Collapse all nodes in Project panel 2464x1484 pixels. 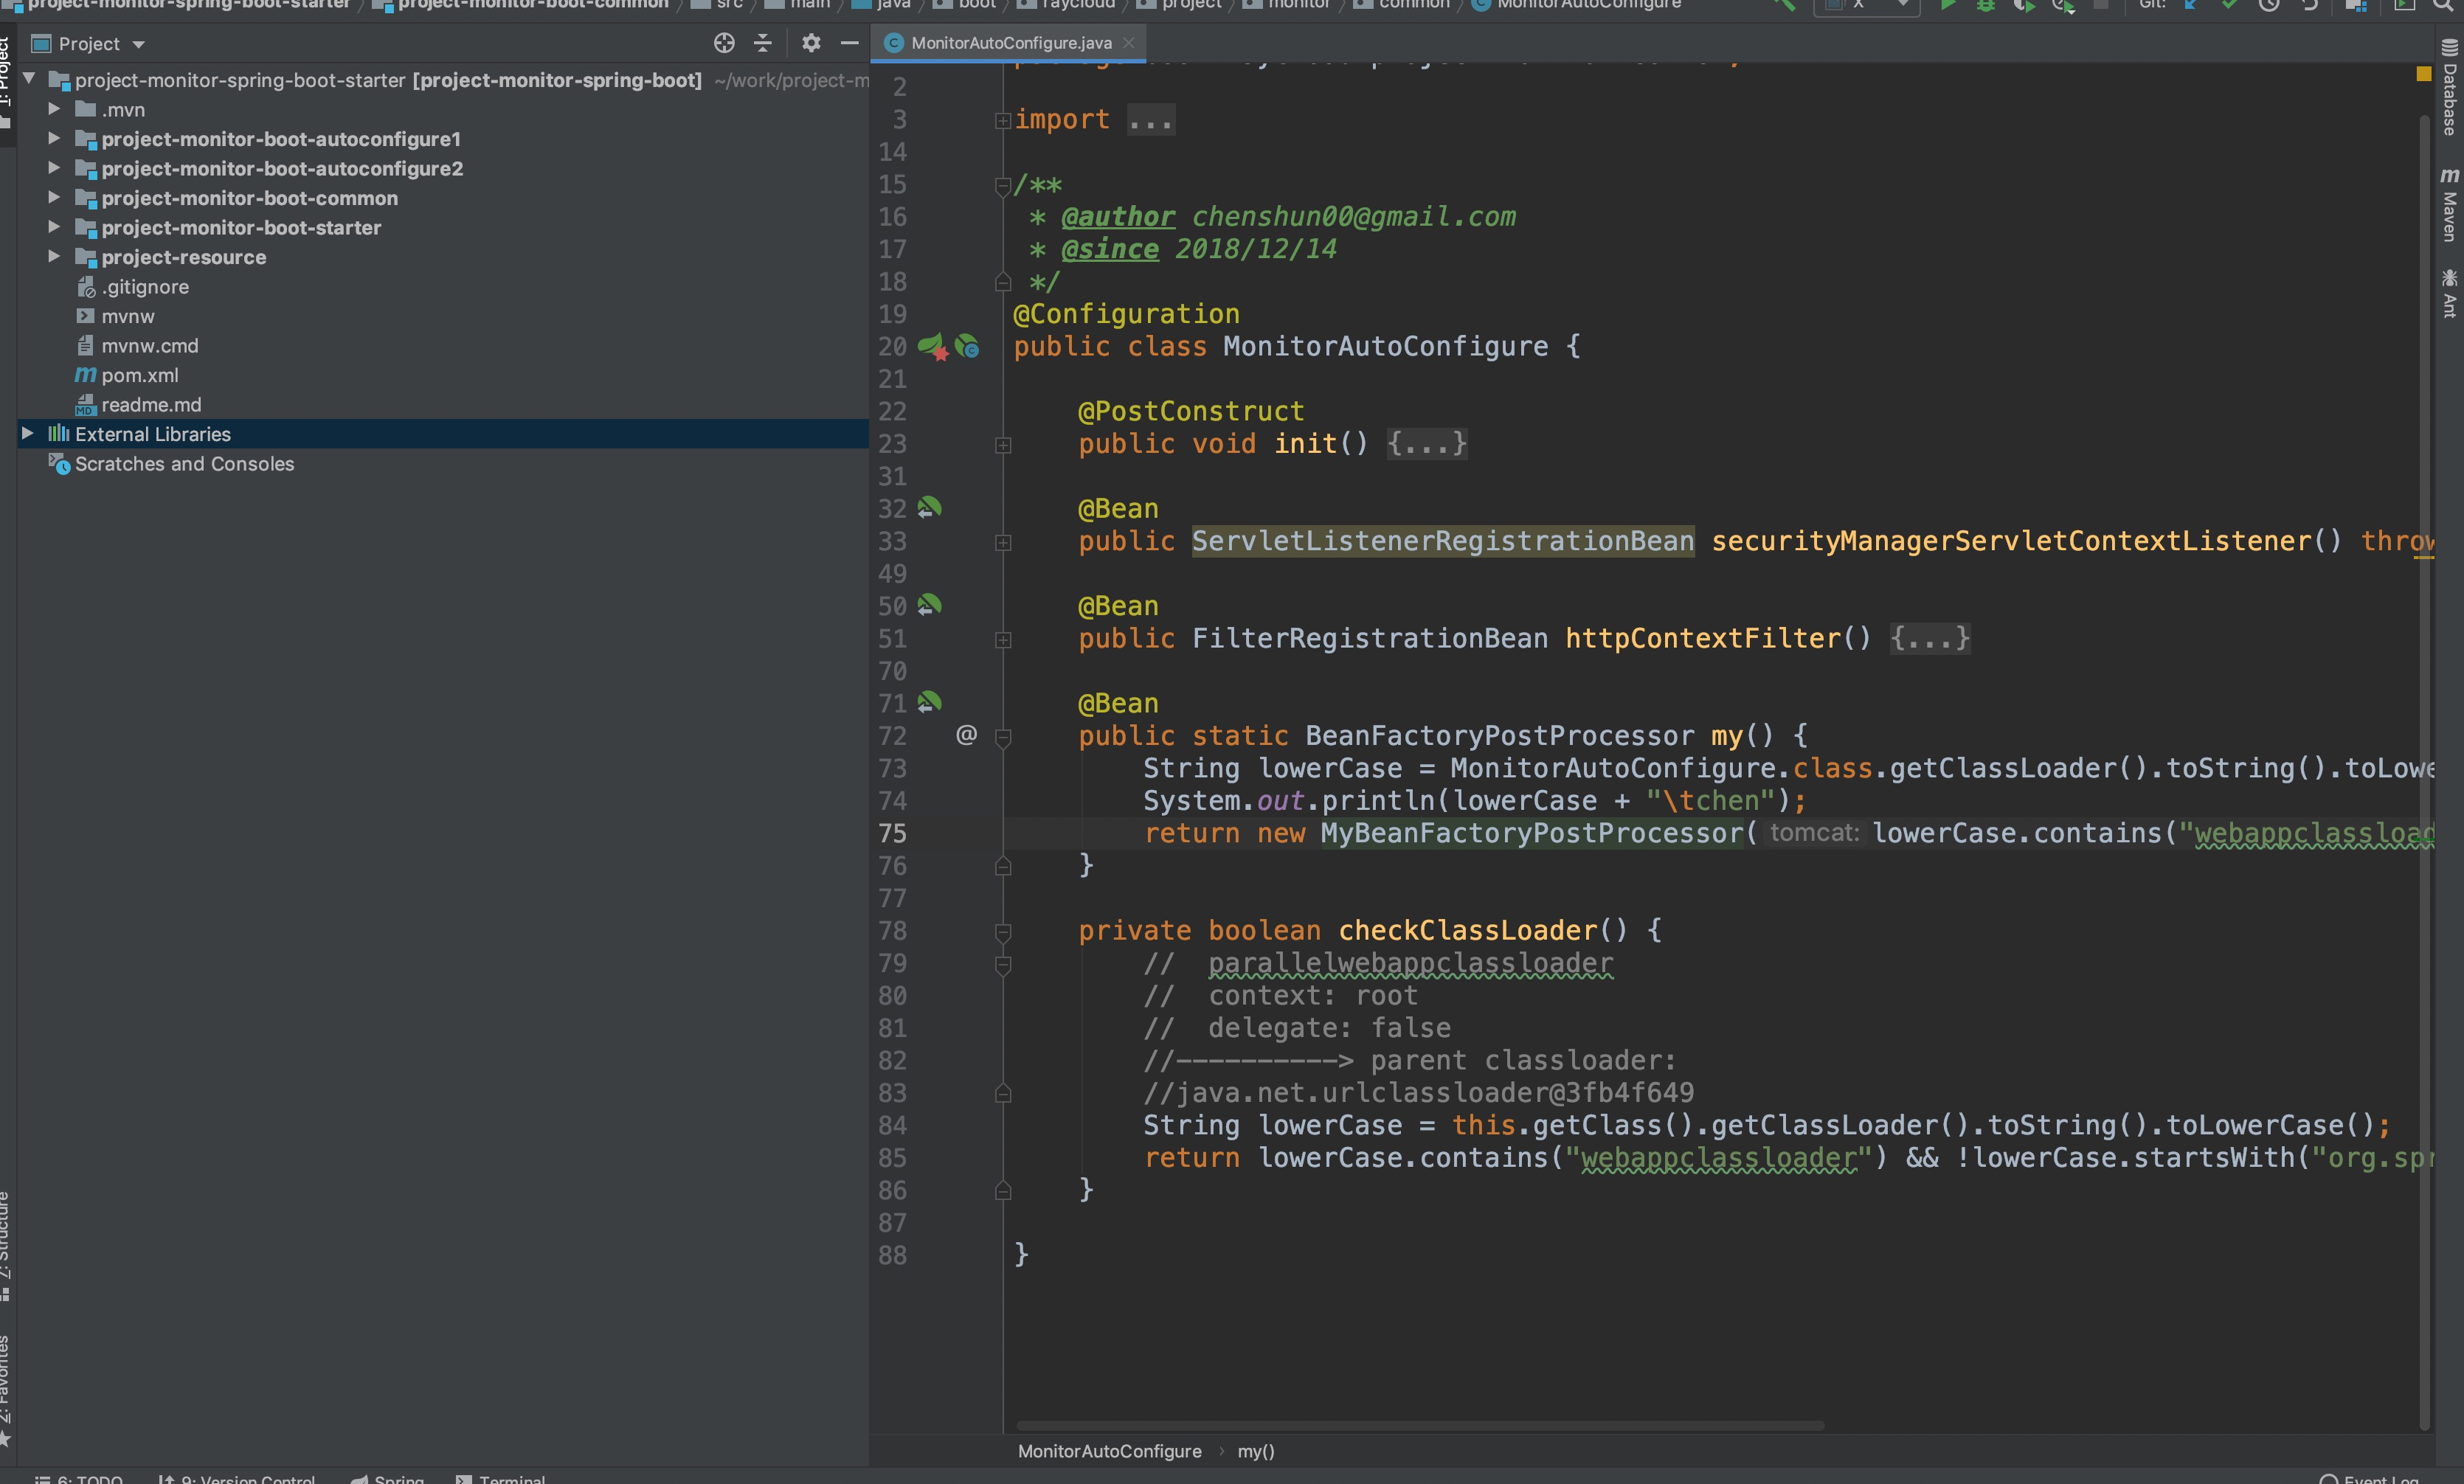point(762,43)
